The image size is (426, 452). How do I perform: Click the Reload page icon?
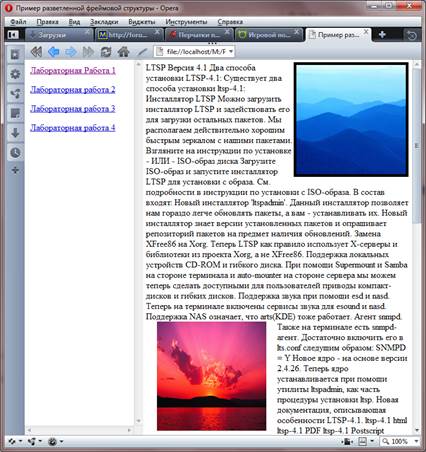point(106,52)
